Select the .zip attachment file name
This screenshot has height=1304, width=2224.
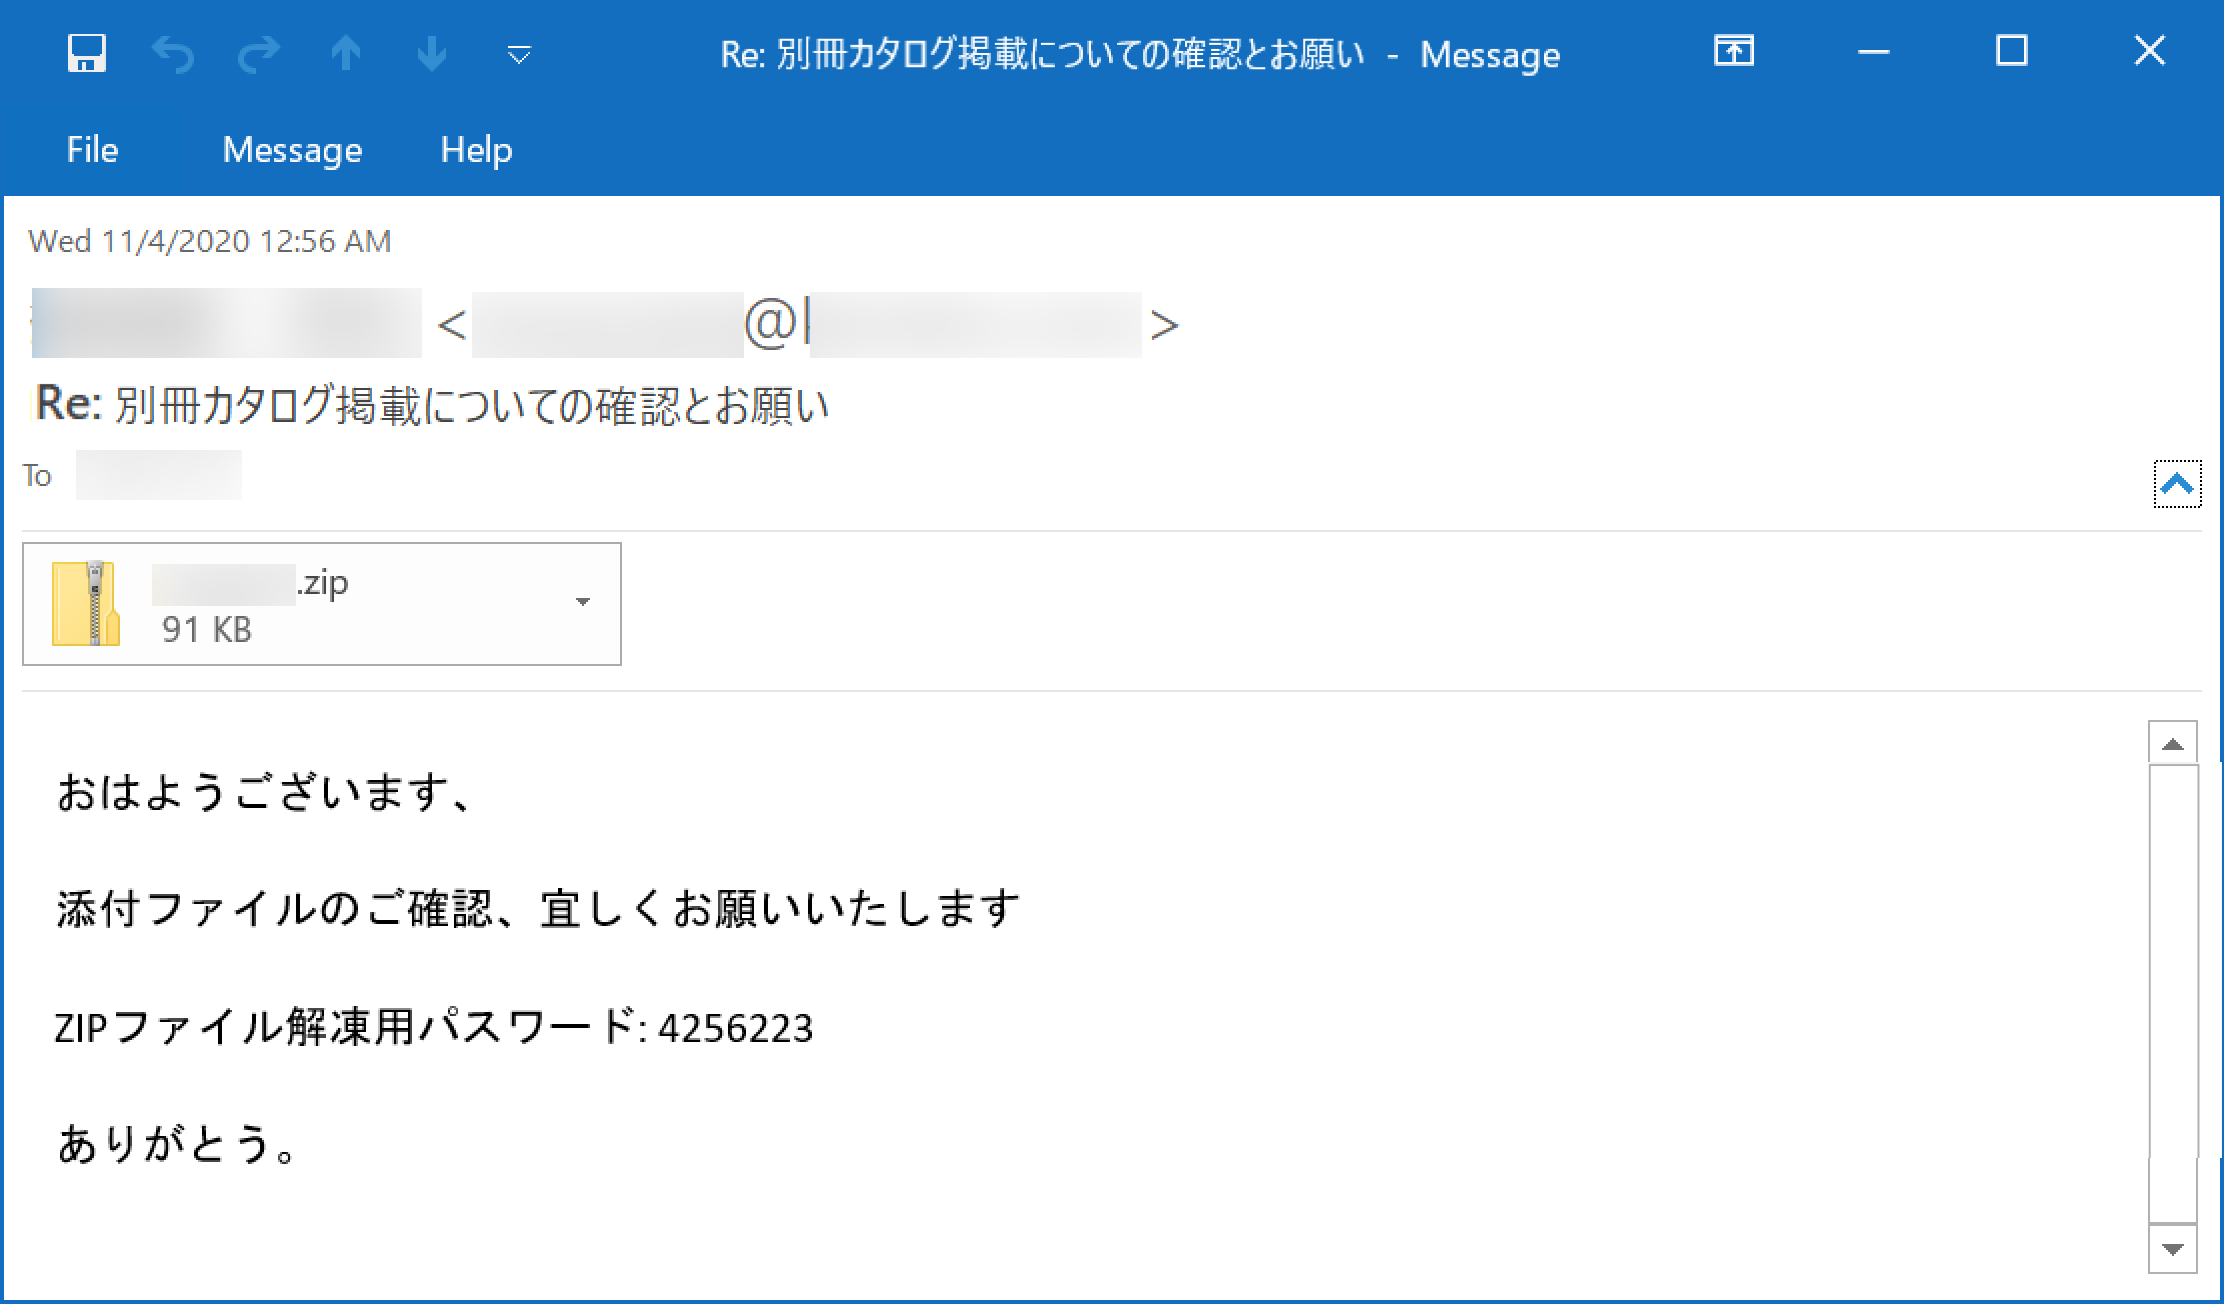pyautogui.click(x=250, y=583)
